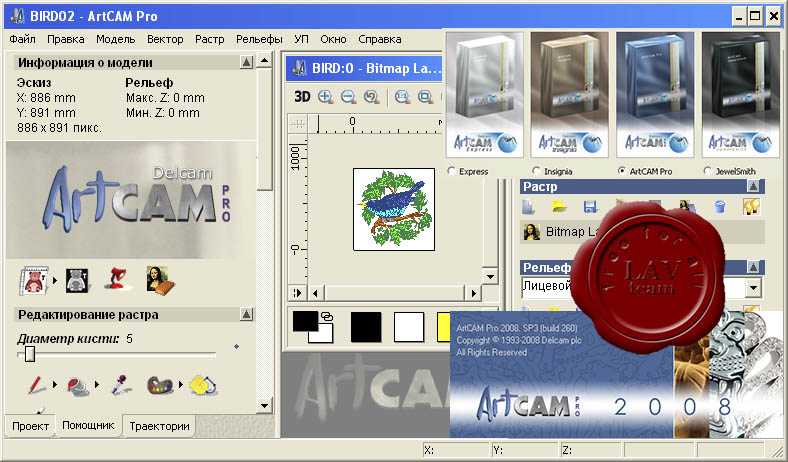The height and width of the screenshot is (462, 788).
Task: Switch to the Проект tab
Action: tap(30, 426)
